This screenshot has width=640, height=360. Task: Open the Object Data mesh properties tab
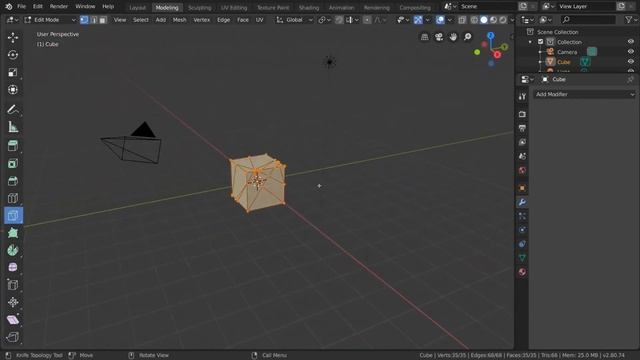pos(522,258)
